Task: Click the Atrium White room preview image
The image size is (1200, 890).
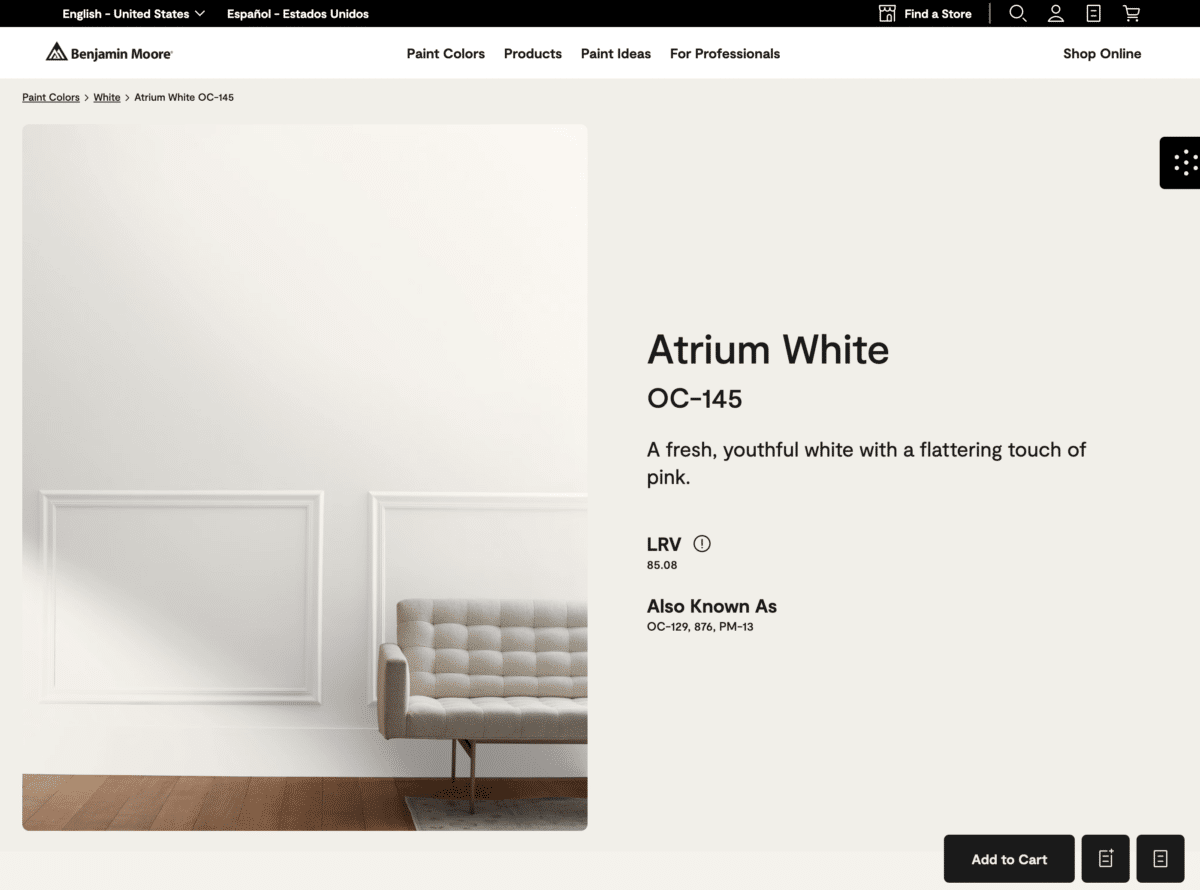Action: point(305,477)
